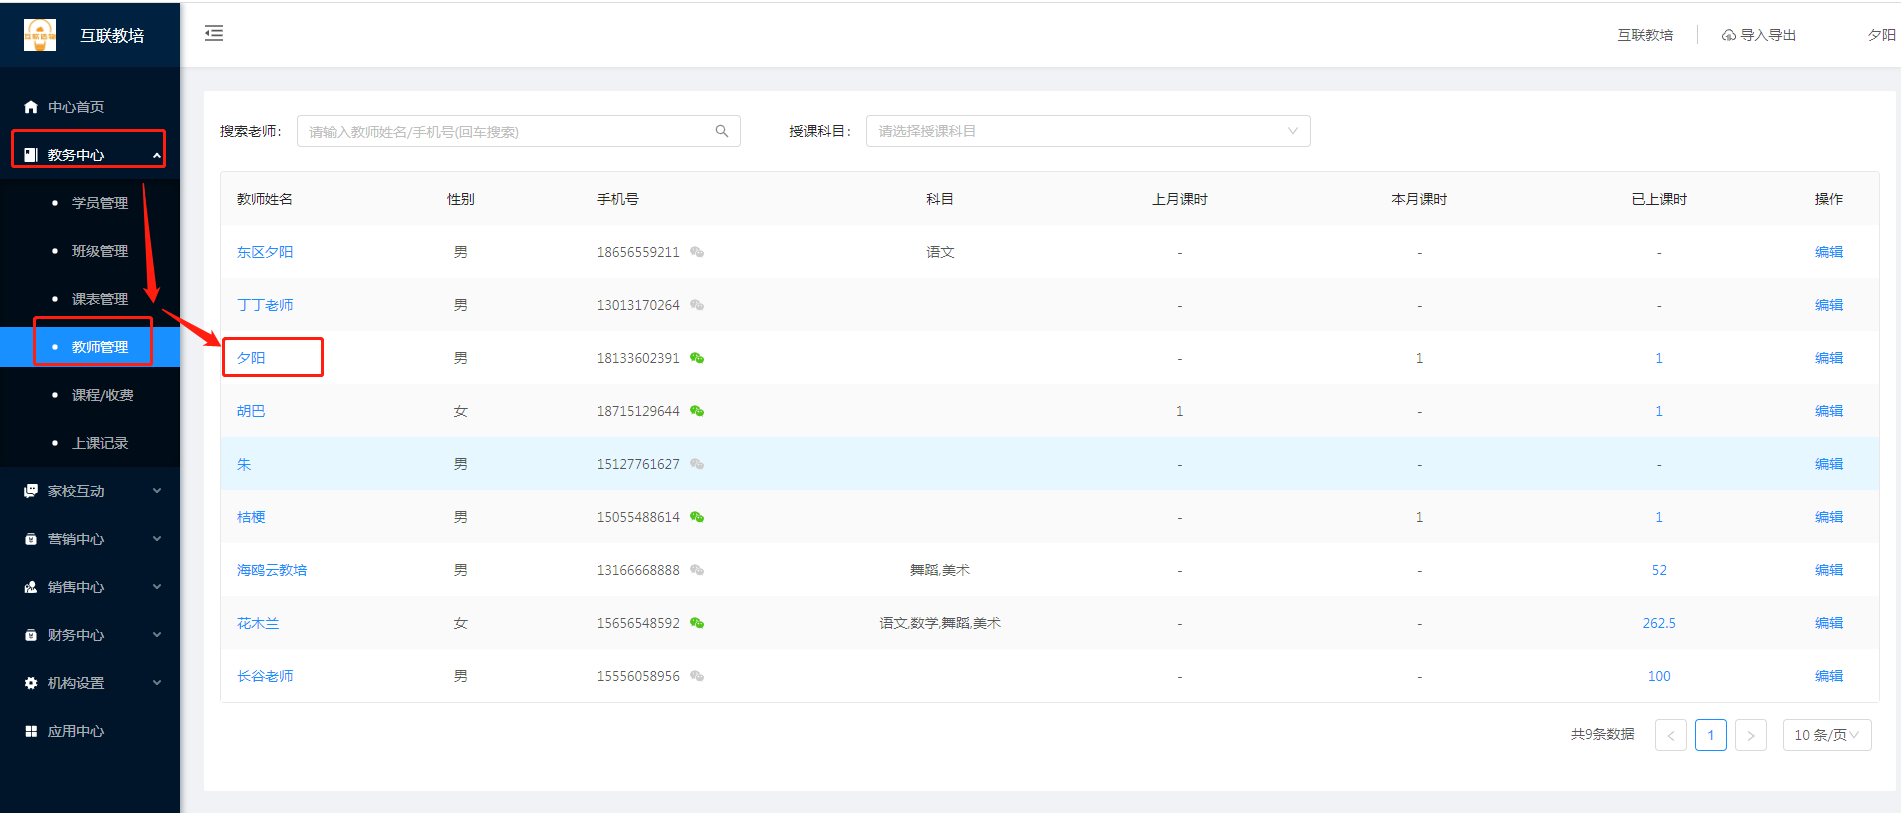Click 编辑 for teacher 朱
The width and height of the screenshot is (1901, 813).
click(1829, 464)
